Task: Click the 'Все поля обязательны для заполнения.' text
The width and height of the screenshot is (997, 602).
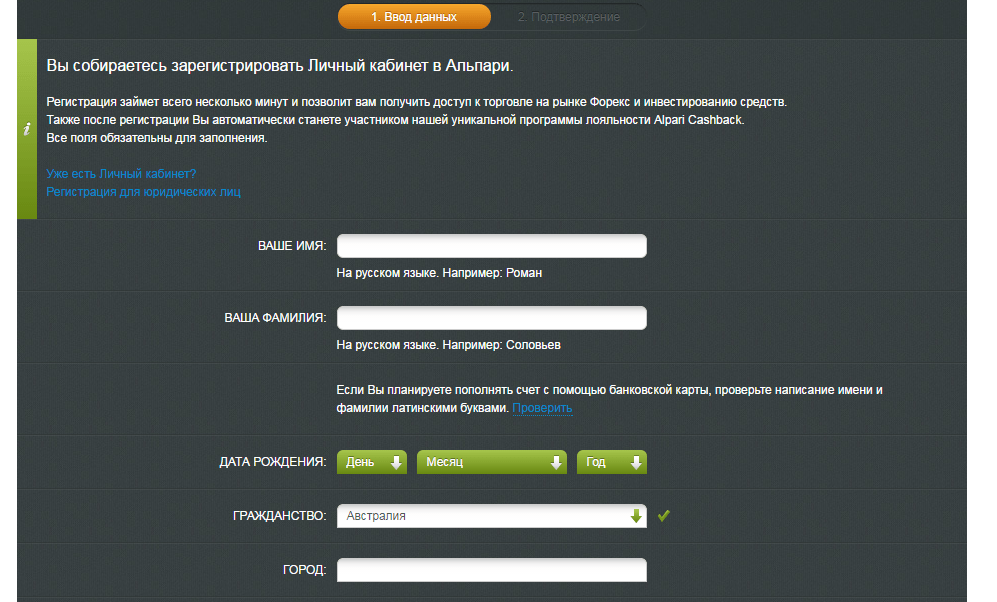Action: tap(156, 137)
